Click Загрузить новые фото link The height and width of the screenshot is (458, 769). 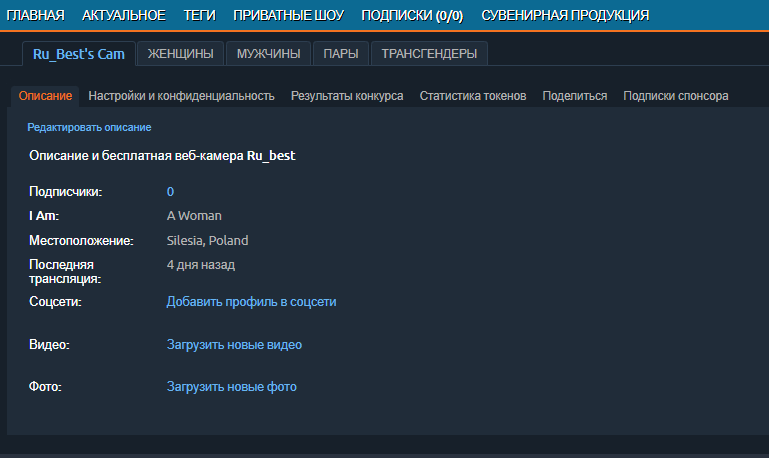(x=231, y=387)
